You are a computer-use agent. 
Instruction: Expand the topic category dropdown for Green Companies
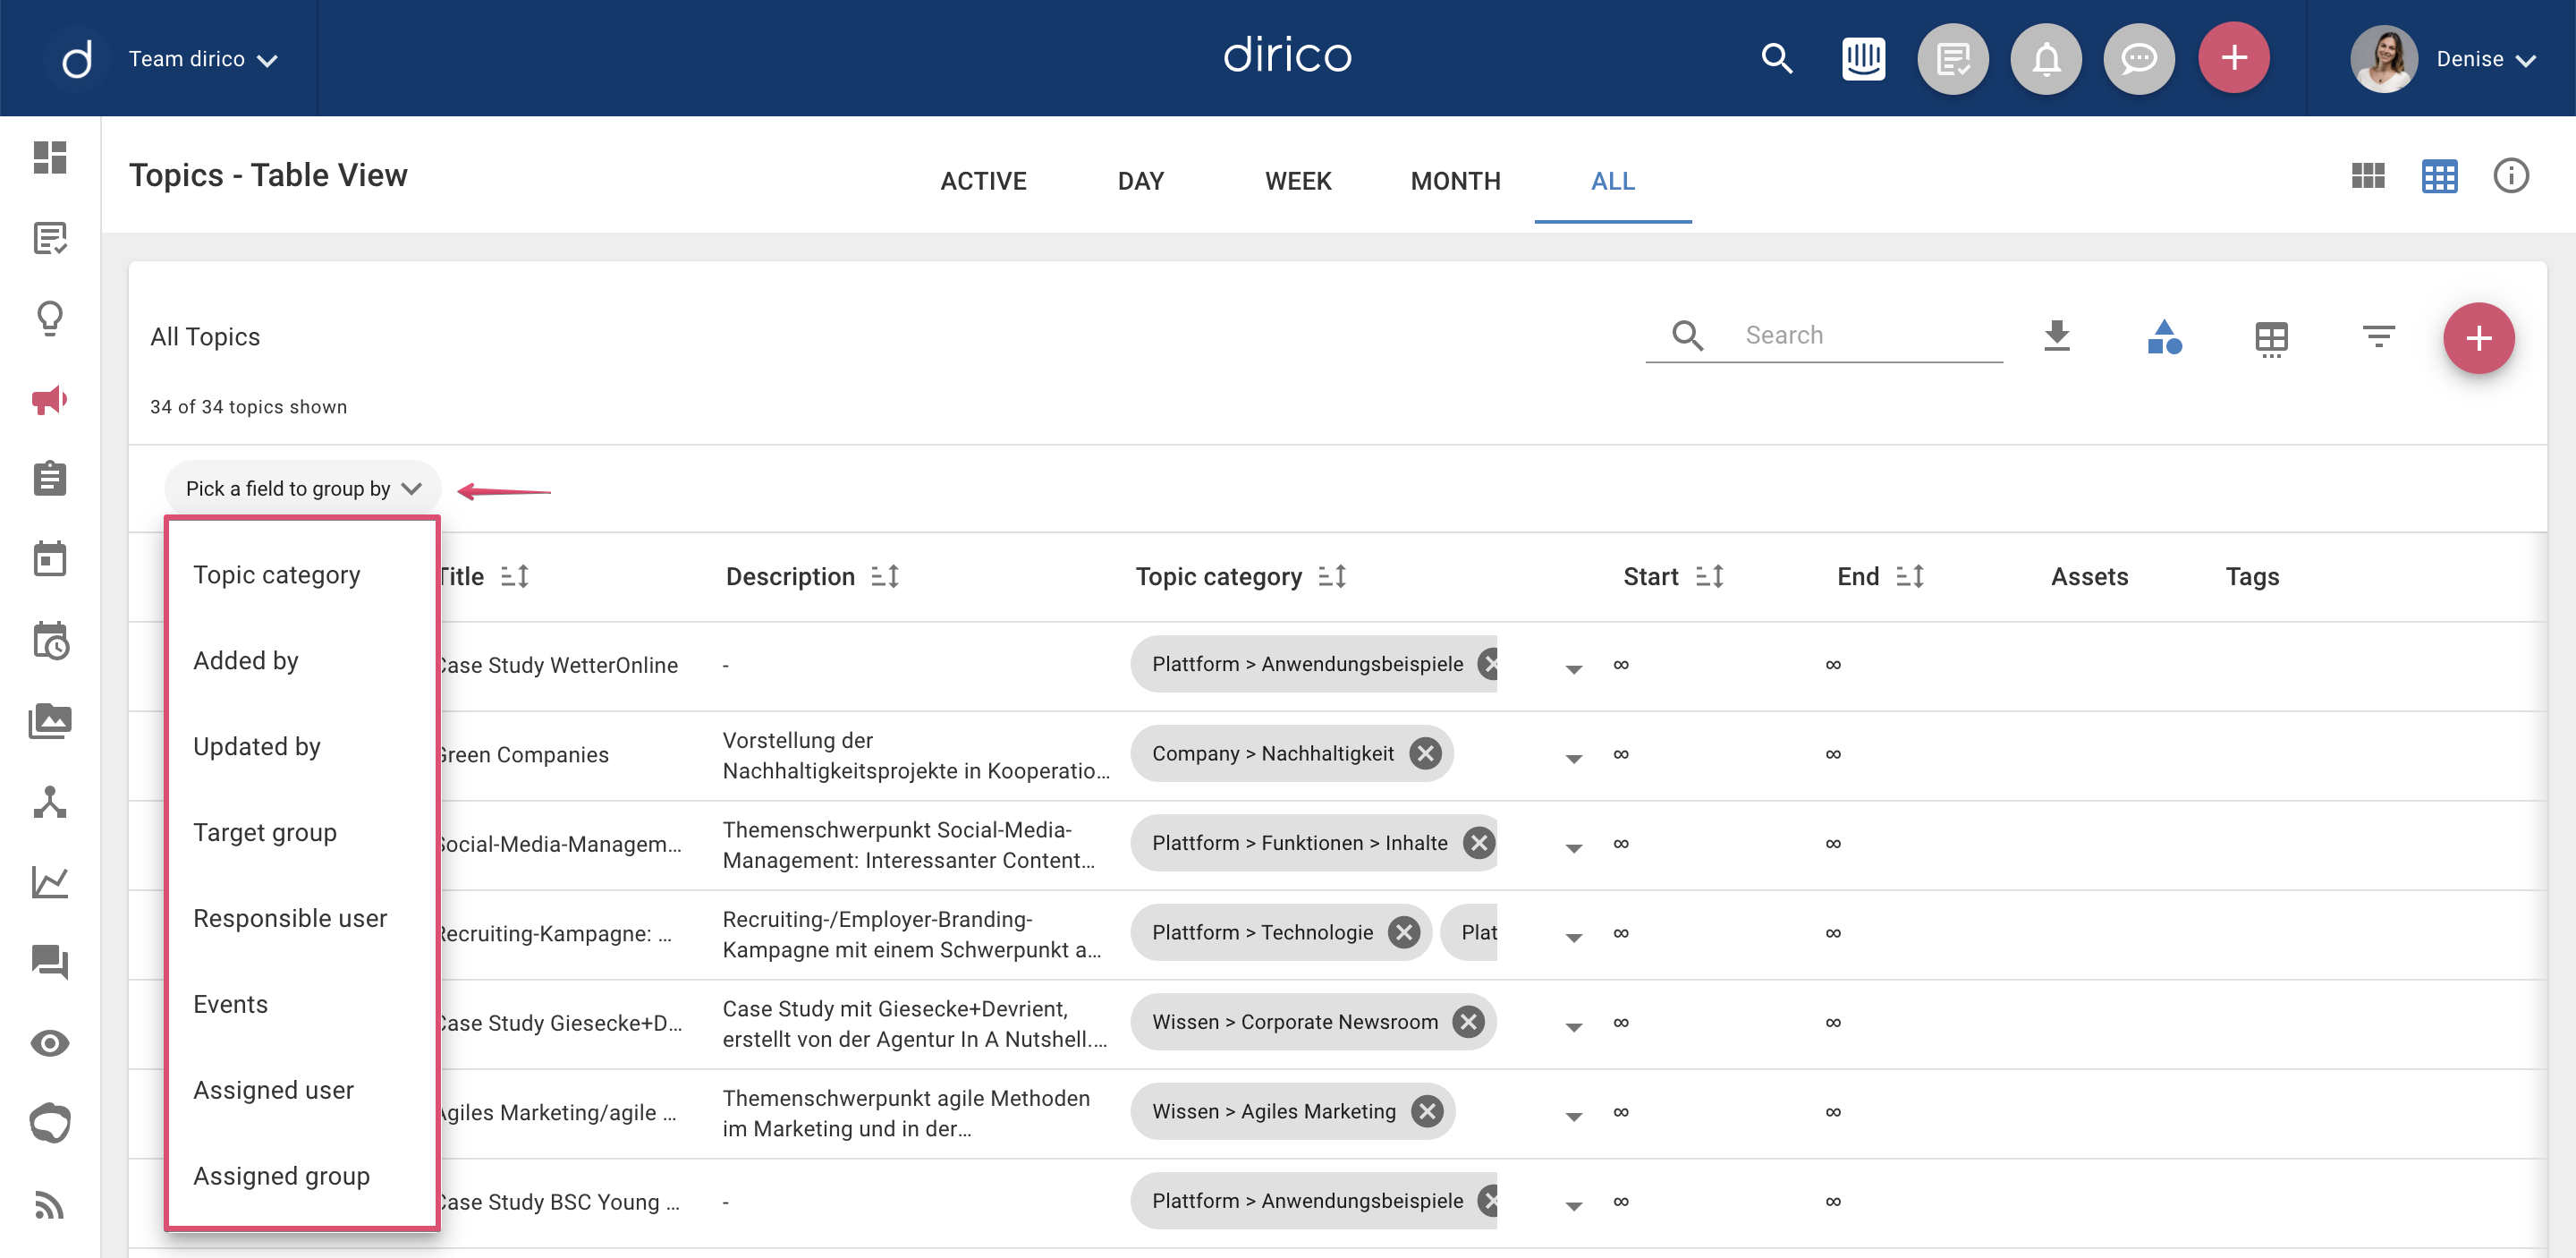1573,758
